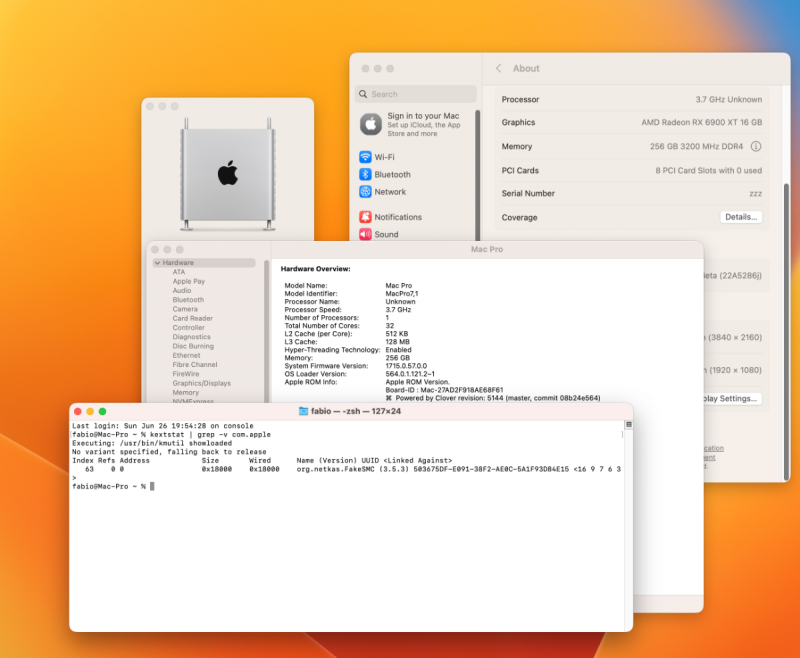Select Graphics/Displays in hardware list
This screenshot has height=658, width=800.
tap(201, 383)
